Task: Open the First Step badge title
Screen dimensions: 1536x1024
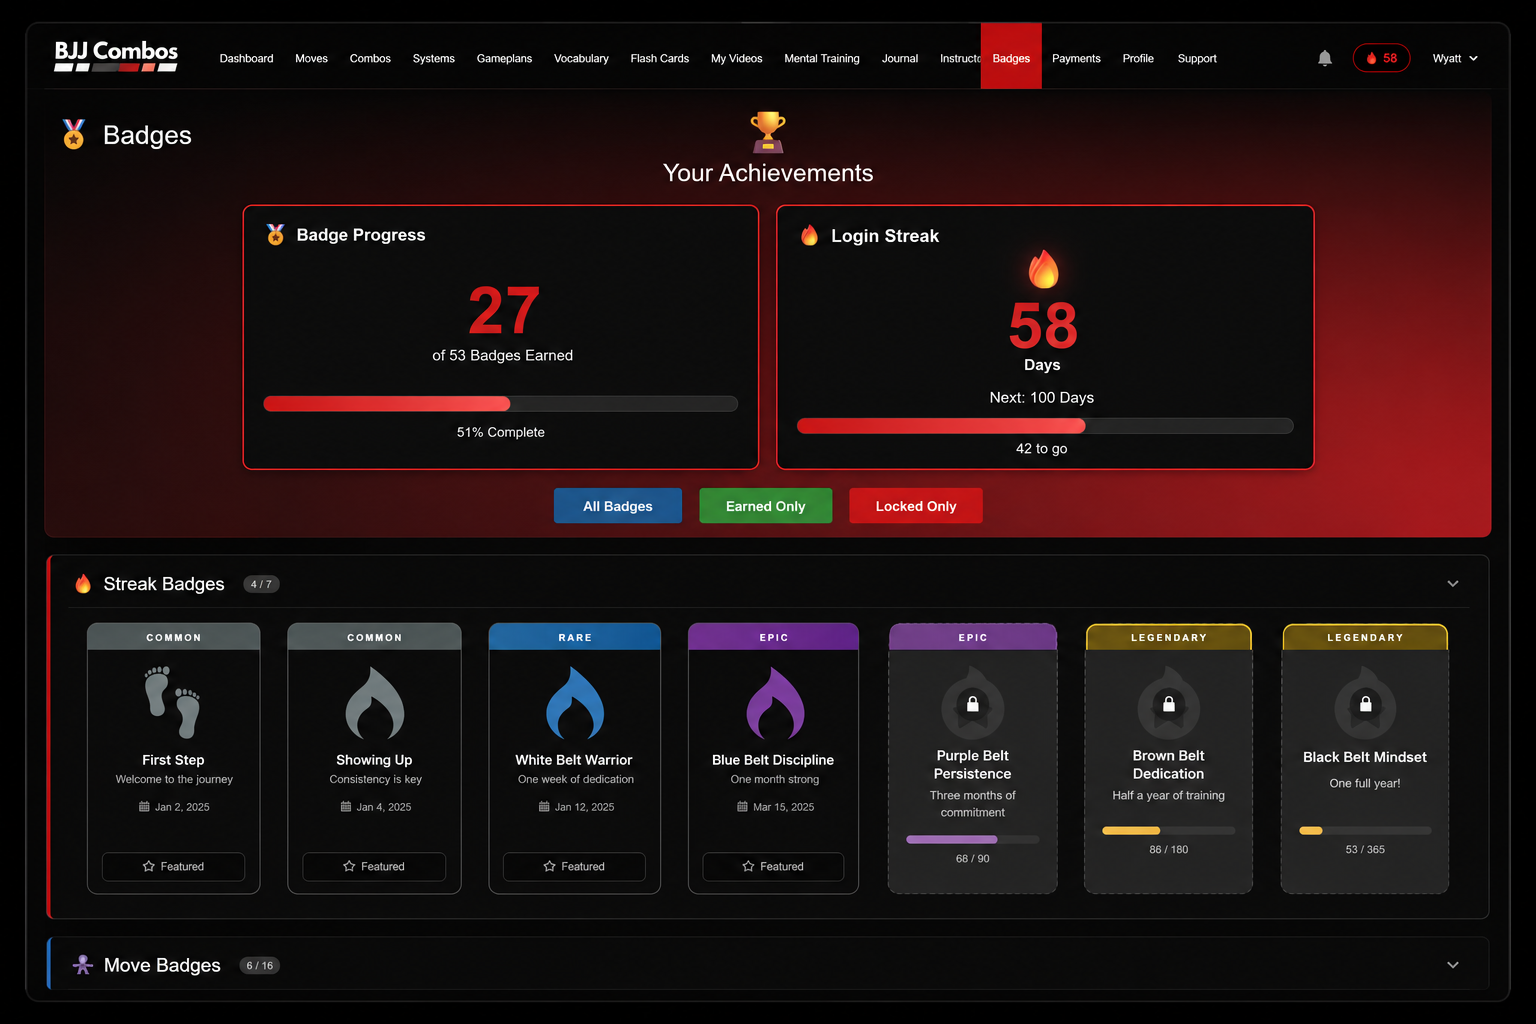Action: tap(173, 760)
